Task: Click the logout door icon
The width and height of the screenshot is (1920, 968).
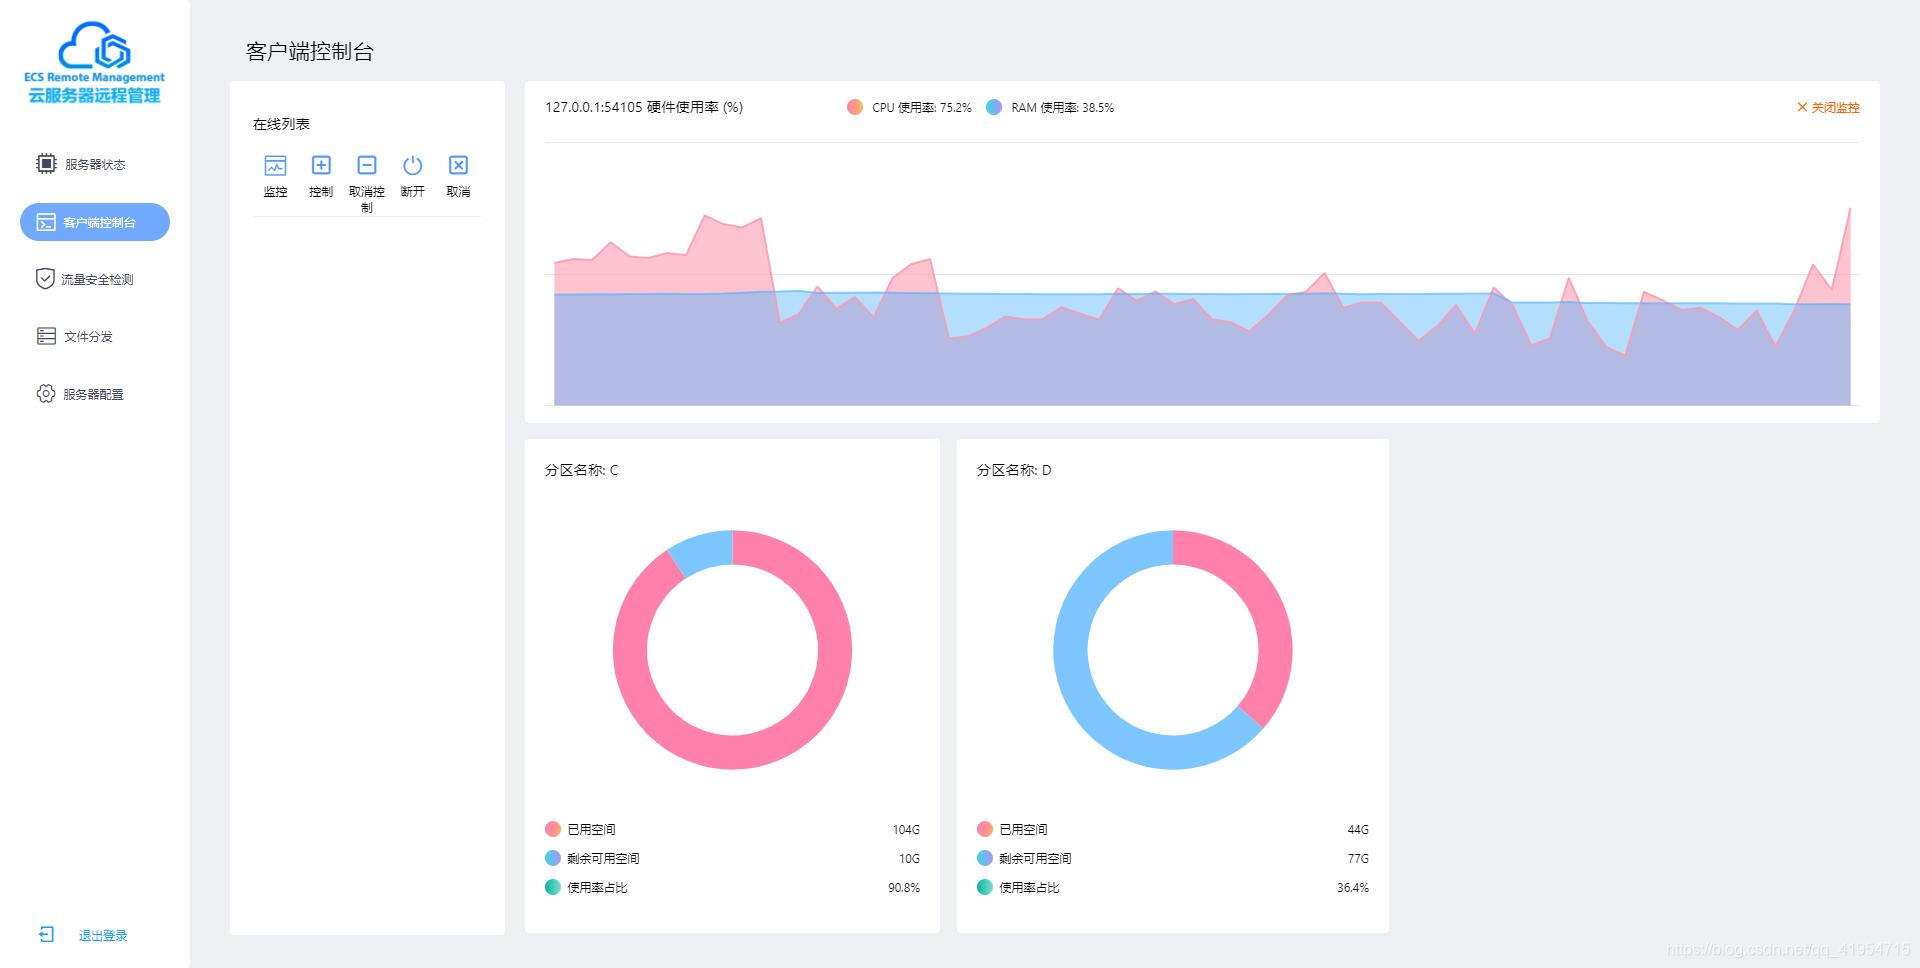Action: [46, 934]
